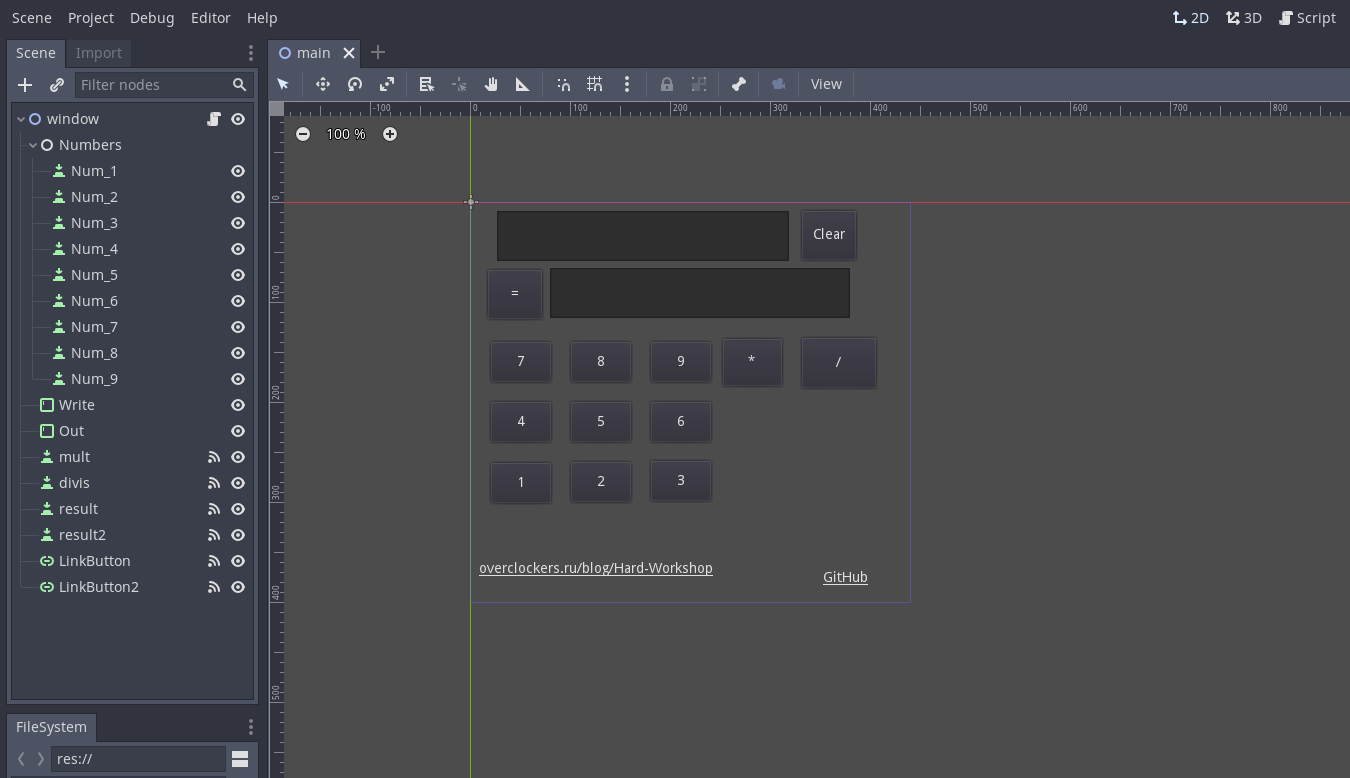Open signals of the mult node
The width and height of the screenshot is (1350, 778).
[214, 457]
